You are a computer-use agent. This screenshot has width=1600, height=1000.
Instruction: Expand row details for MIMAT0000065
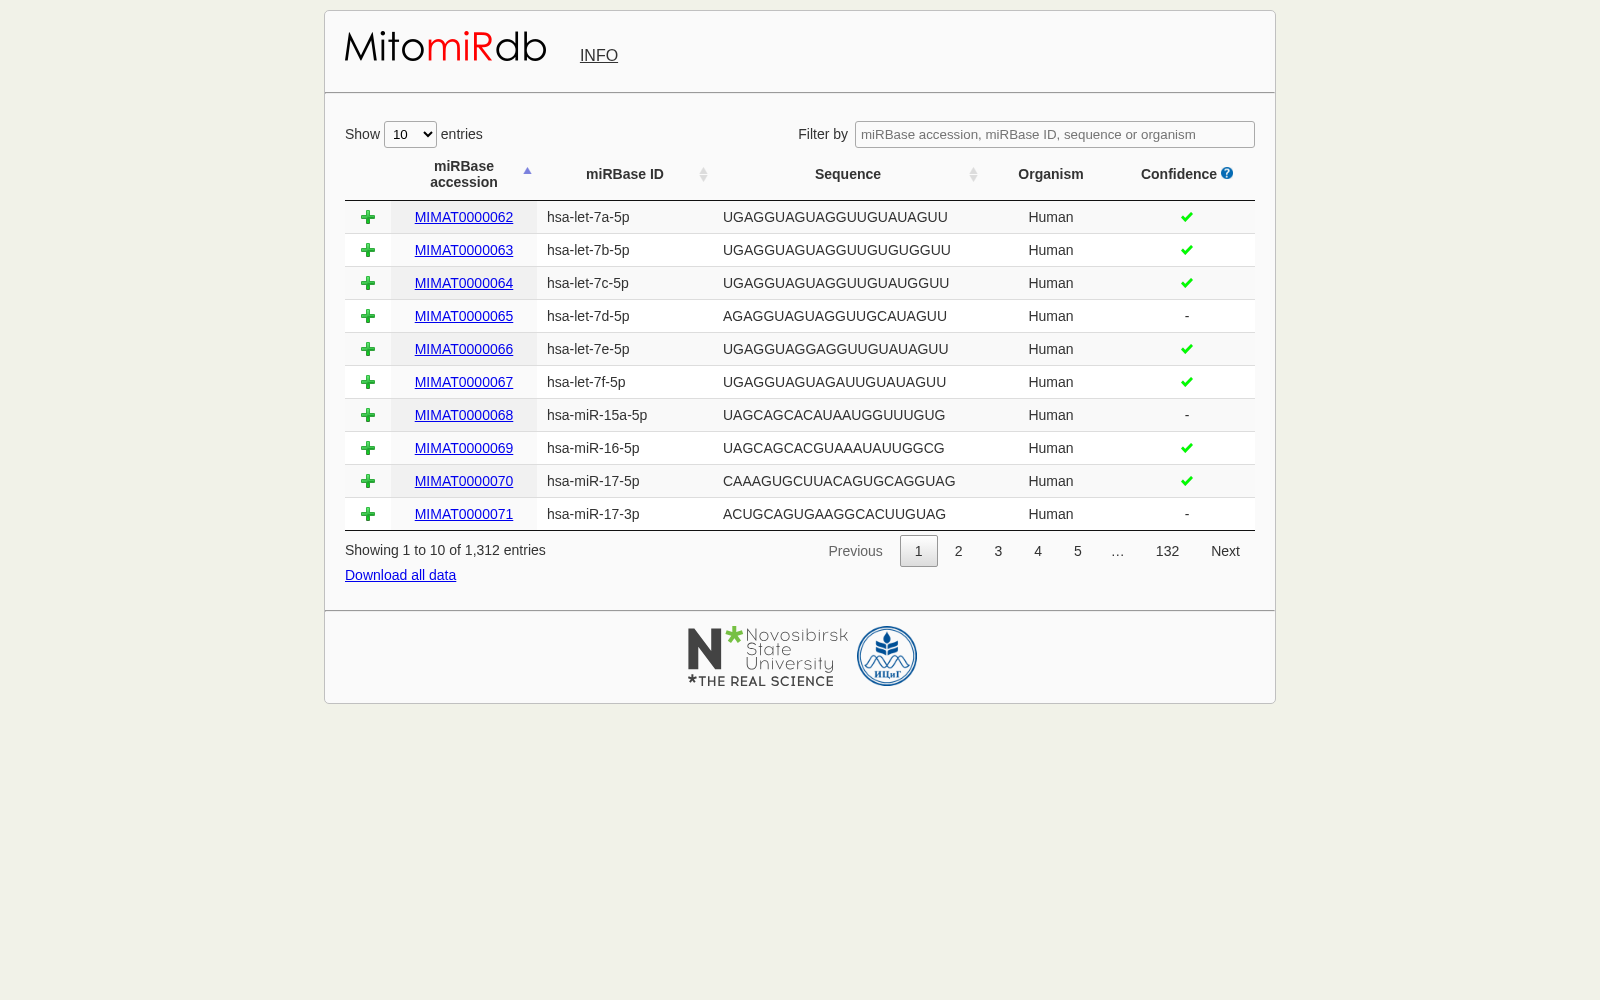368,316
